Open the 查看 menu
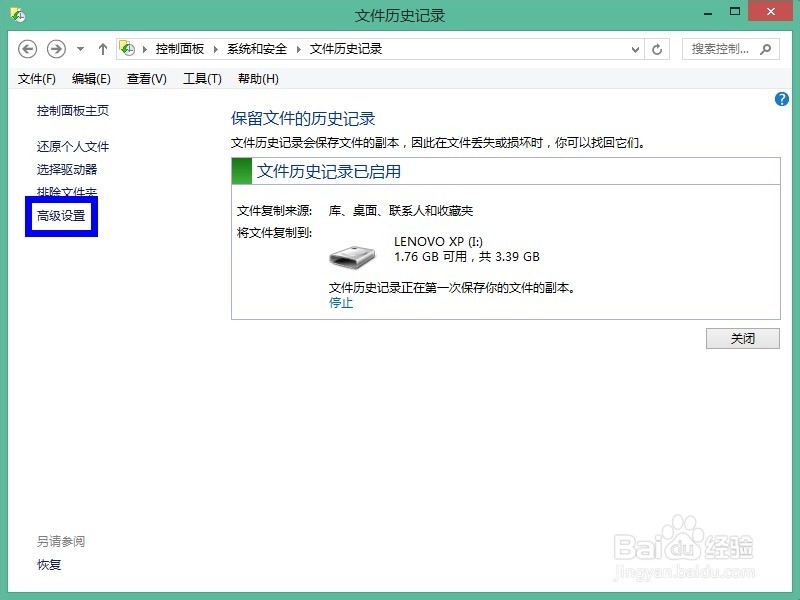 [145, 78]
